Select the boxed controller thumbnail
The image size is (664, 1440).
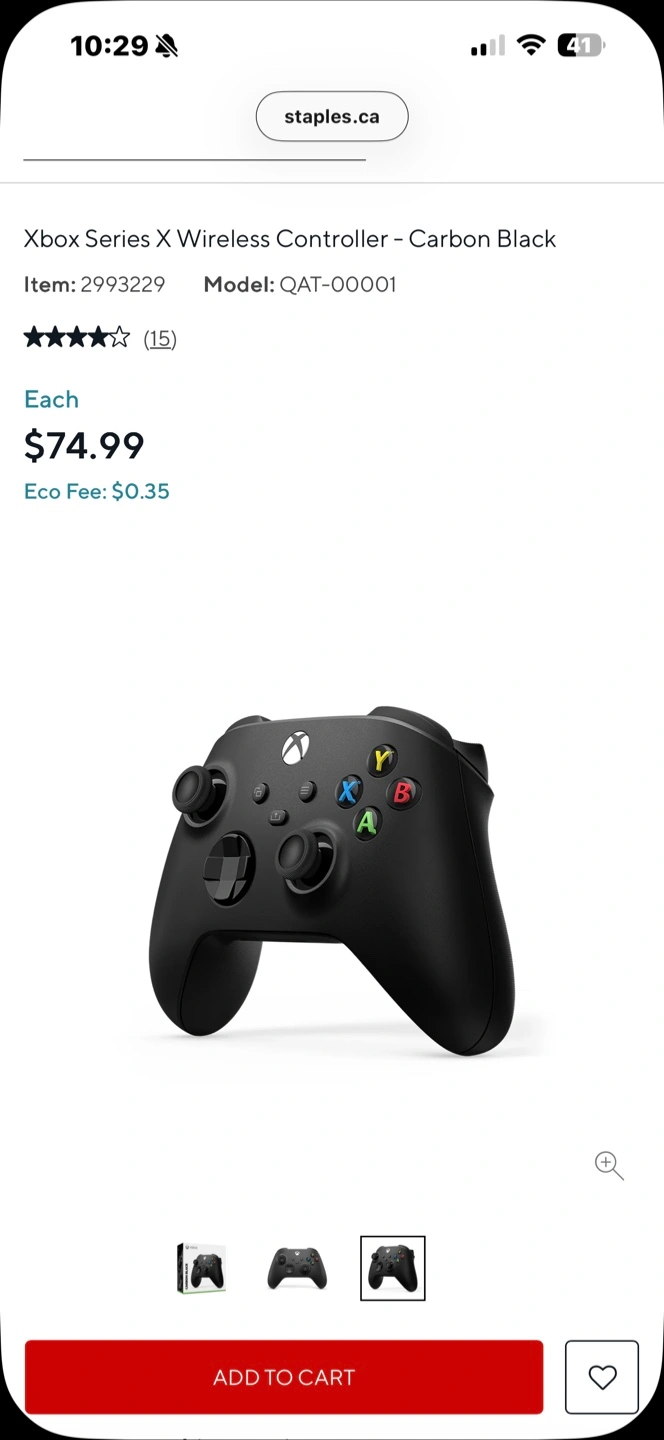tap(201, 1268)
